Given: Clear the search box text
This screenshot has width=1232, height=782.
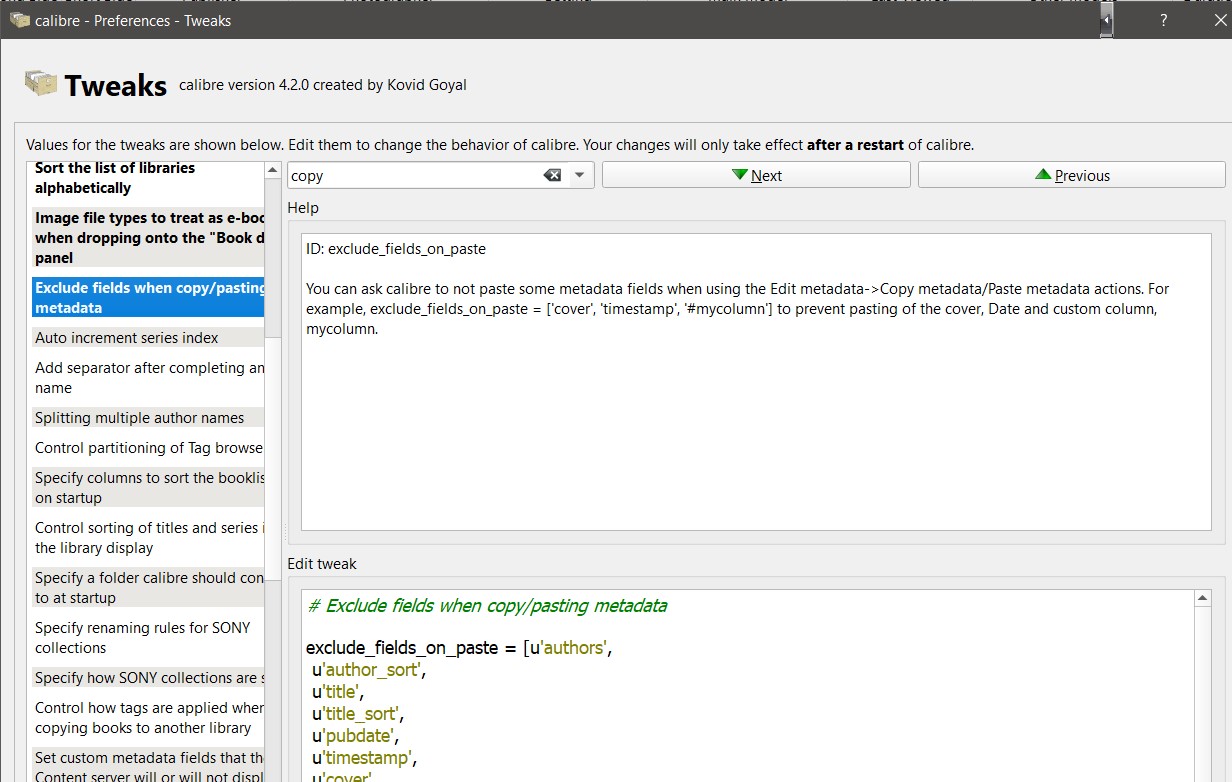Looking at the screenshot, I should pyautogui.click(x=552, y=176).
